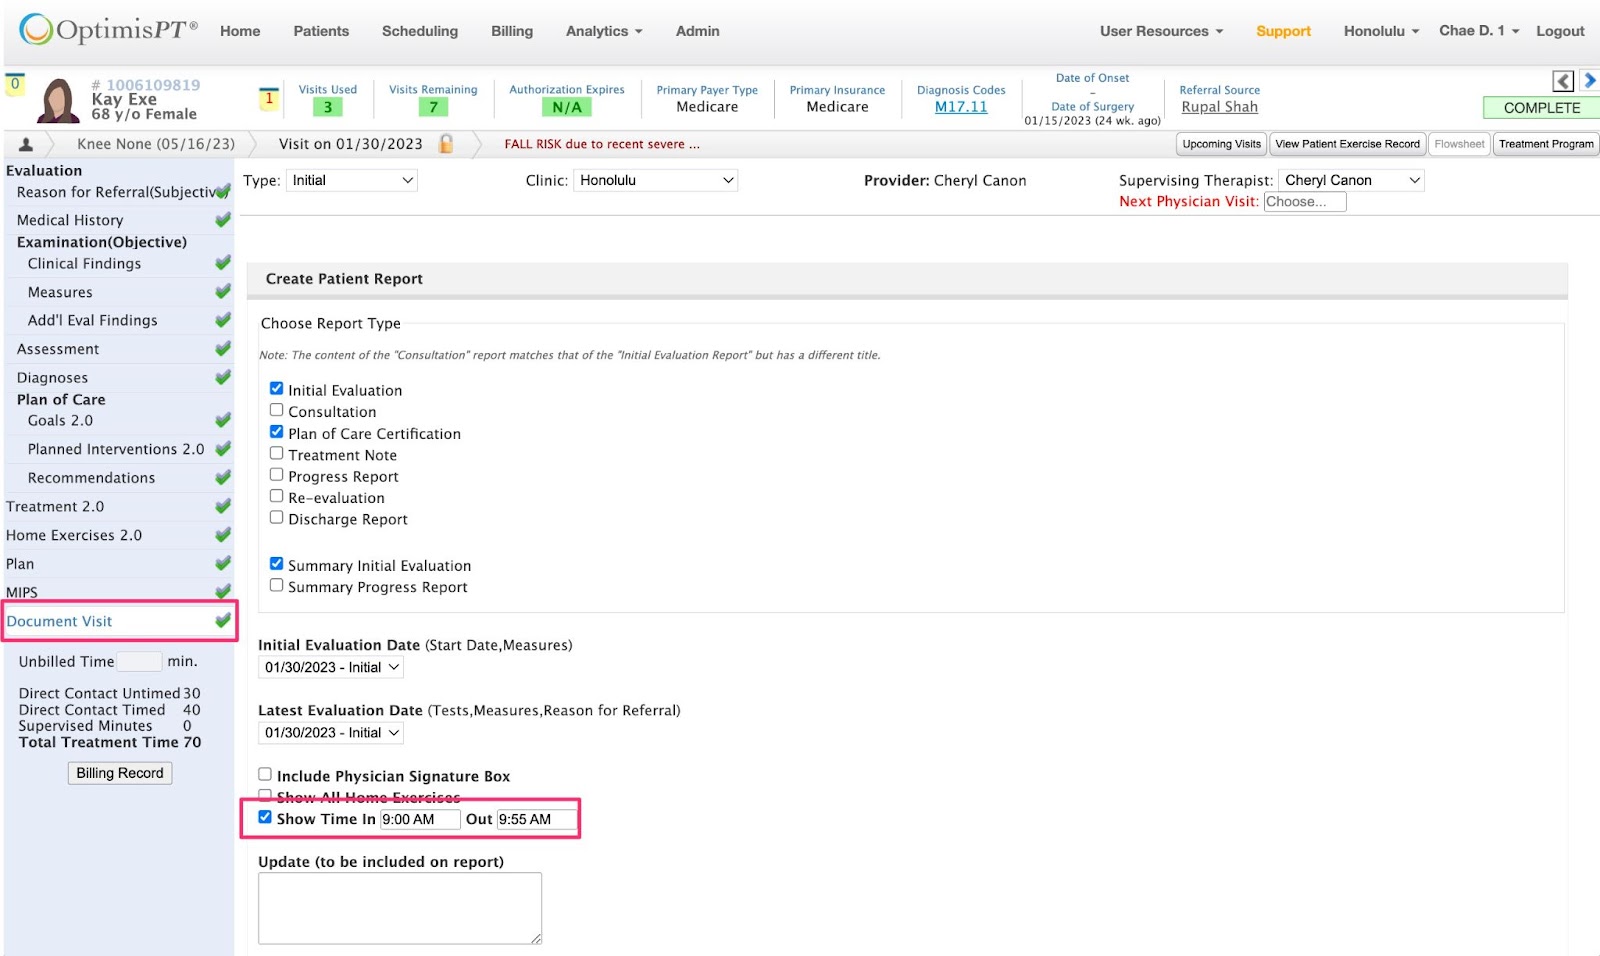
Task: Click the yellow note icon numbered 1
Action: click(268, 98)
